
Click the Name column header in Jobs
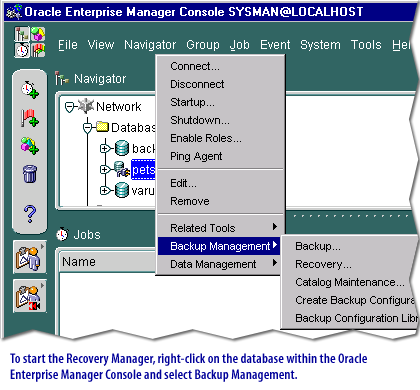click(x=107, y=262)
